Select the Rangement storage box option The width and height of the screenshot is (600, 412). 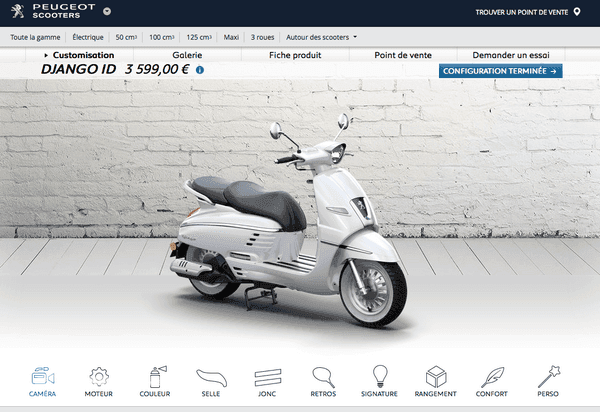[436, 382]
